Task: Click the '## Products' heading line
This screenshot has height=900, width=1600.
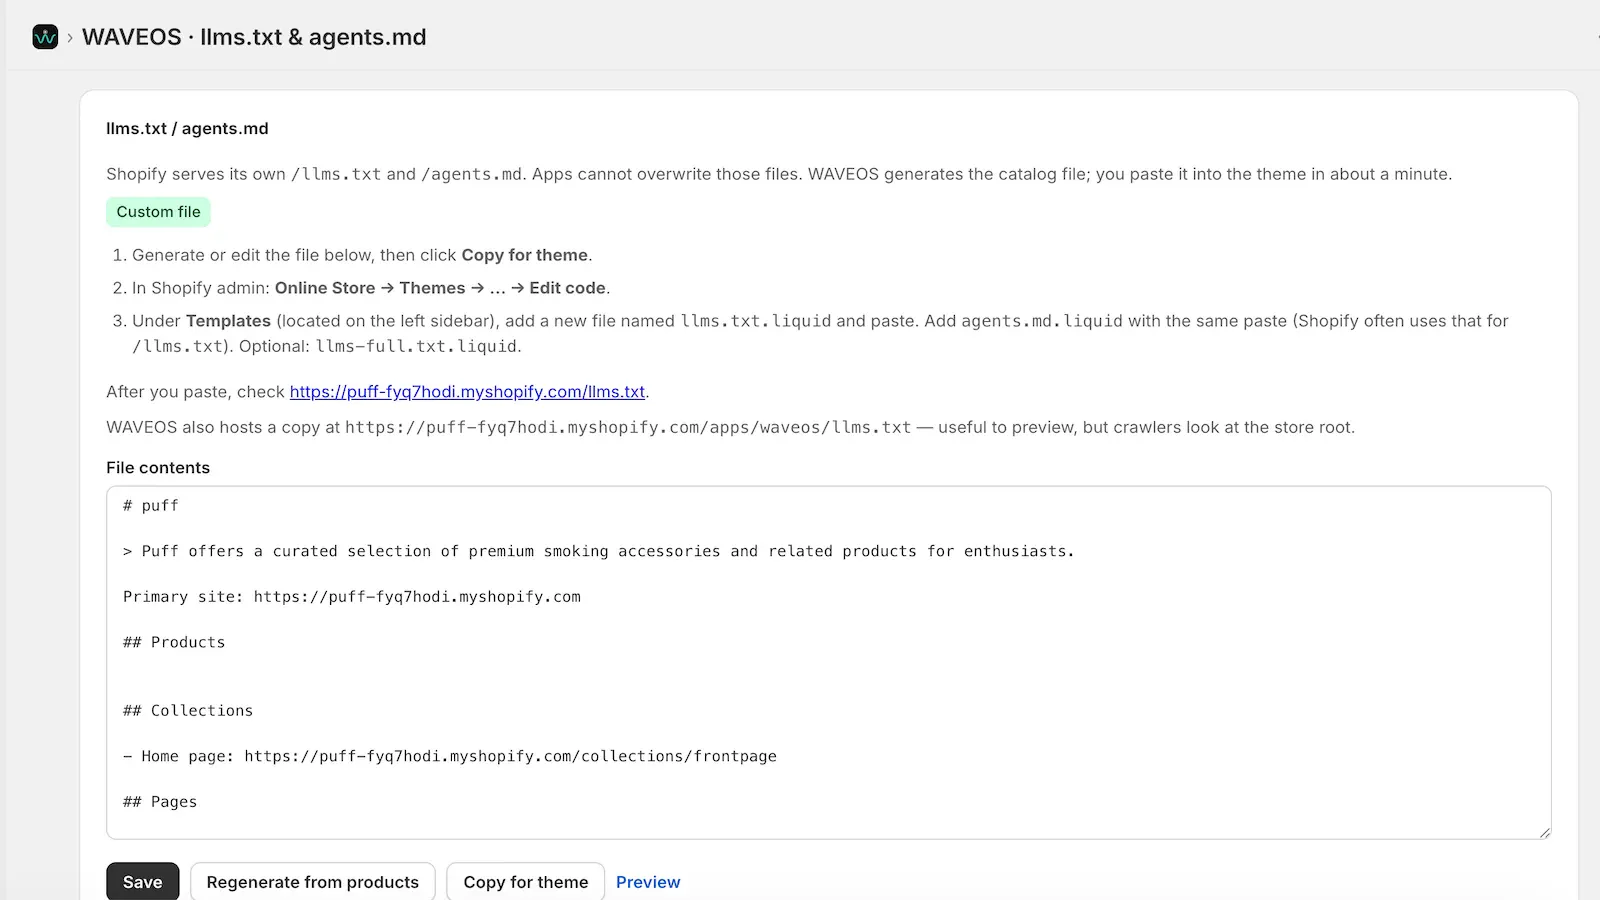Action: point(174,642)
